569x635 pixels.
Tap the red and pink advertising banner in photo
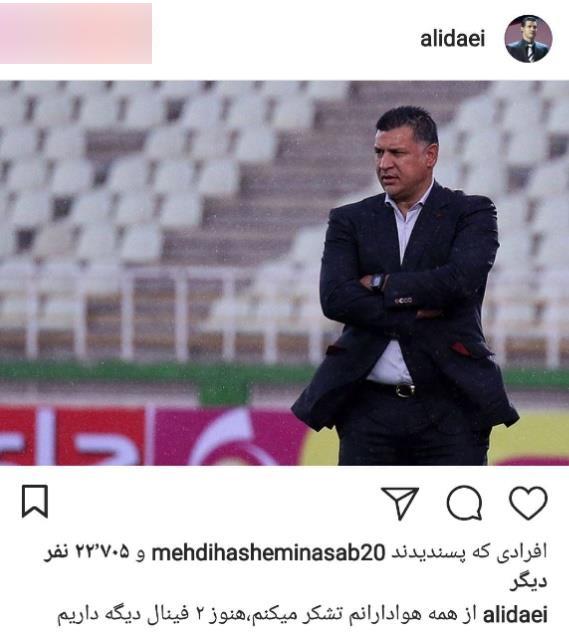(x=150, y=436)
